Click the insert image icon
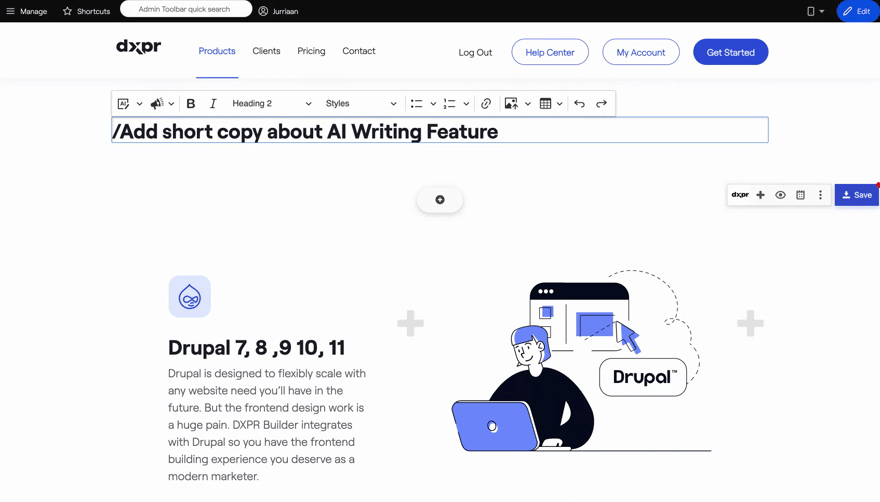880x502 pixels. click(511, 104)
